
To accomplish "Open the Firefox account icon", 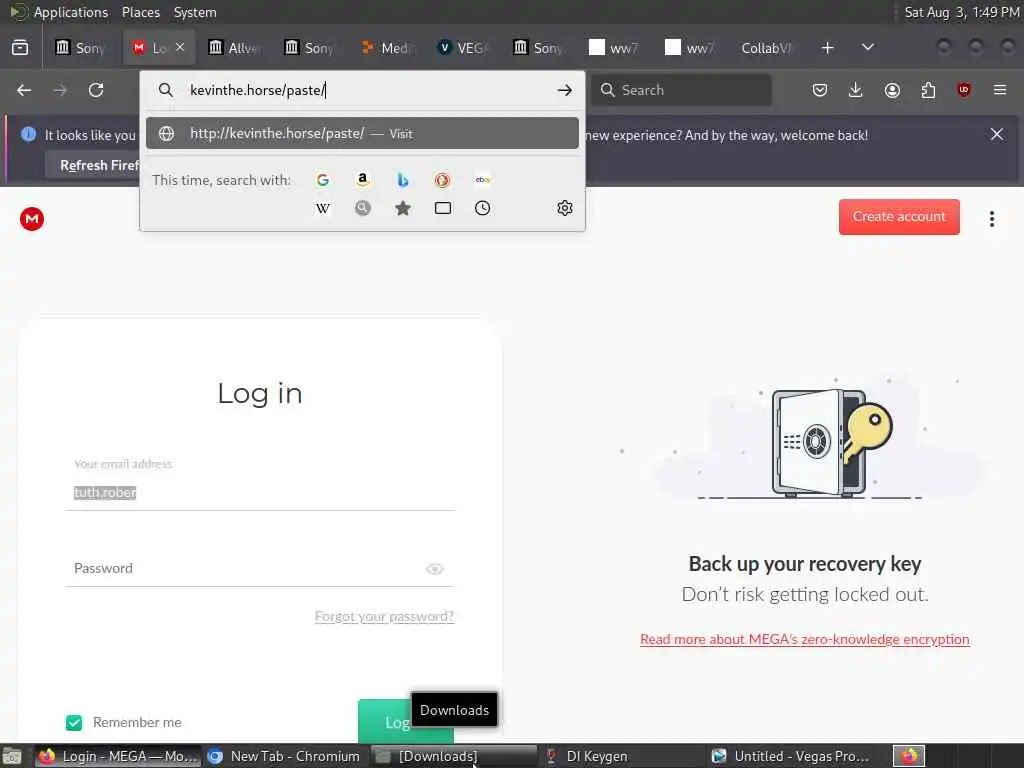I will [x=892, y=90].
